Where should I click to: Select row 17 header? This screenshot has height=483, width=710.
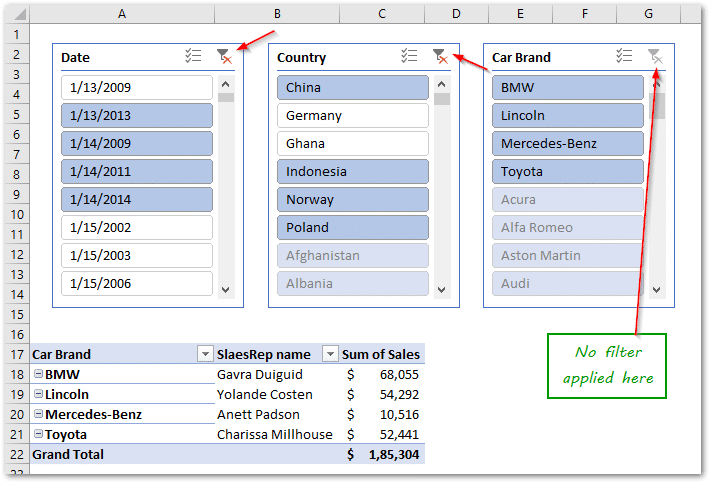pyautogui.click(x=17, y=354)
